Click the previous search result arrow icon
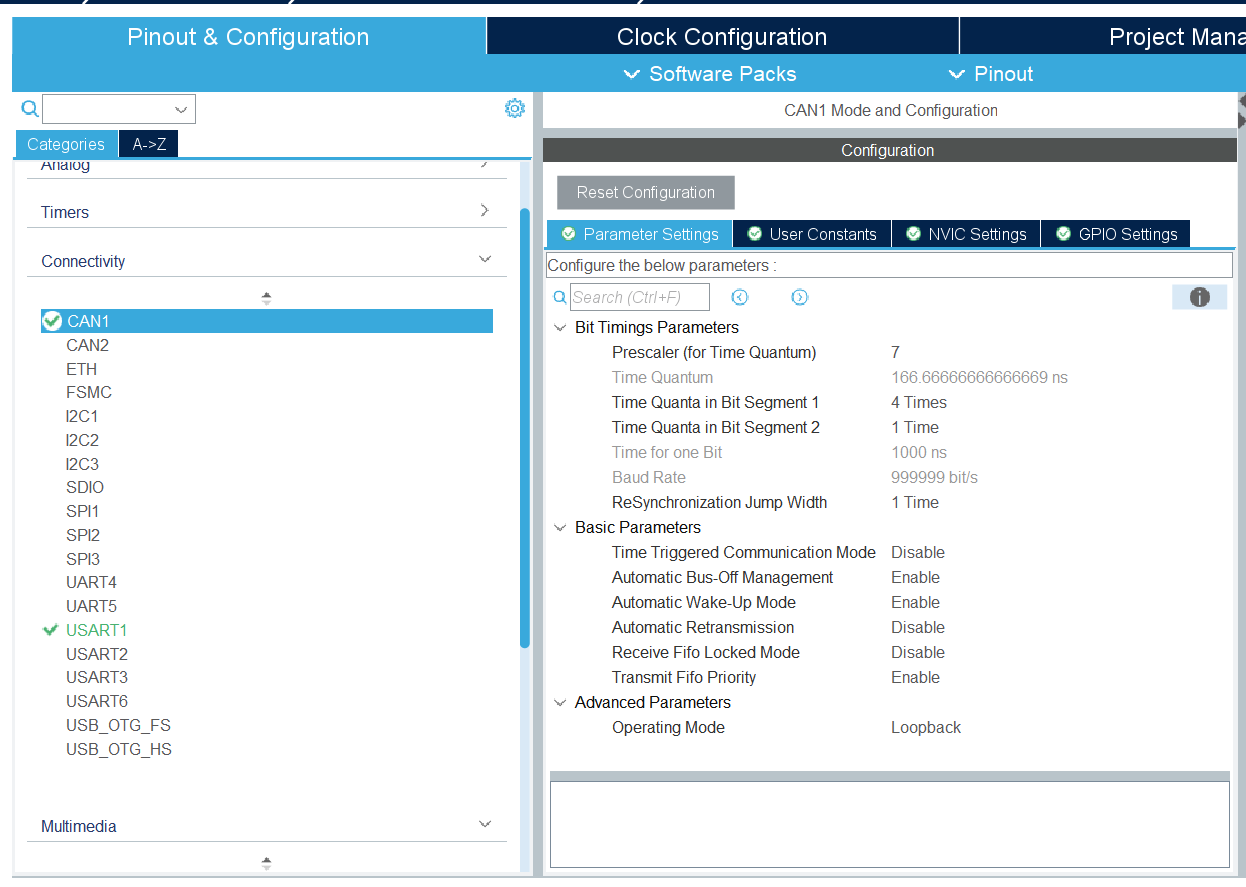This screenshot has height=887, width=1246. (740, 297)
